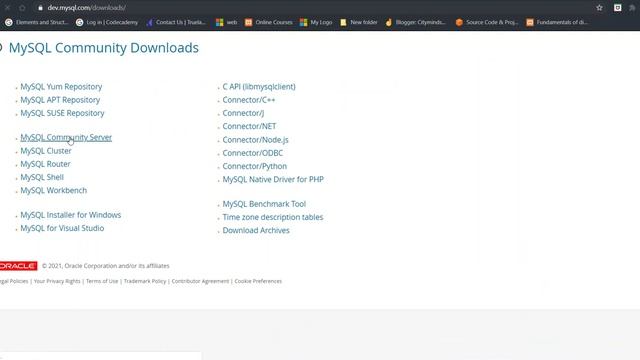Open MySQL Native Driver for PHP link
The height and width of the screenshot is (360, 640).
[273, 179]
